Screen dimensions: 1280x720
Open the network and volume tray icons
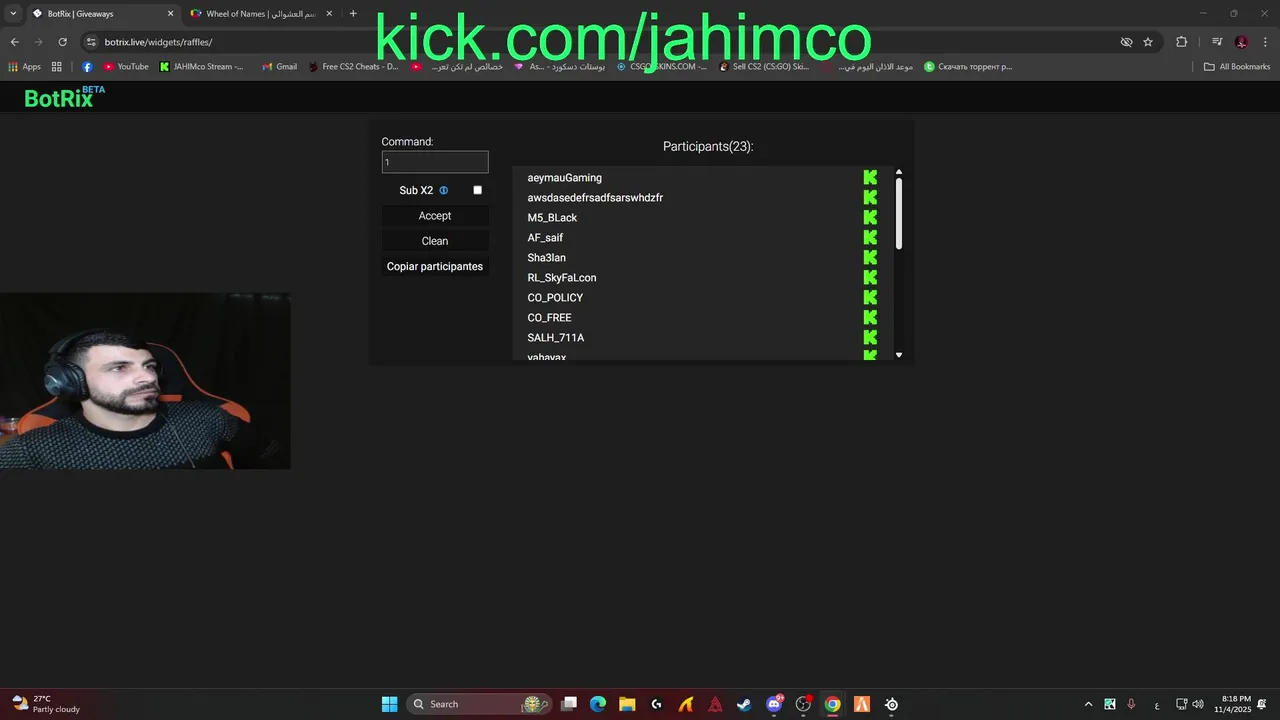(x=1190, y=704)
